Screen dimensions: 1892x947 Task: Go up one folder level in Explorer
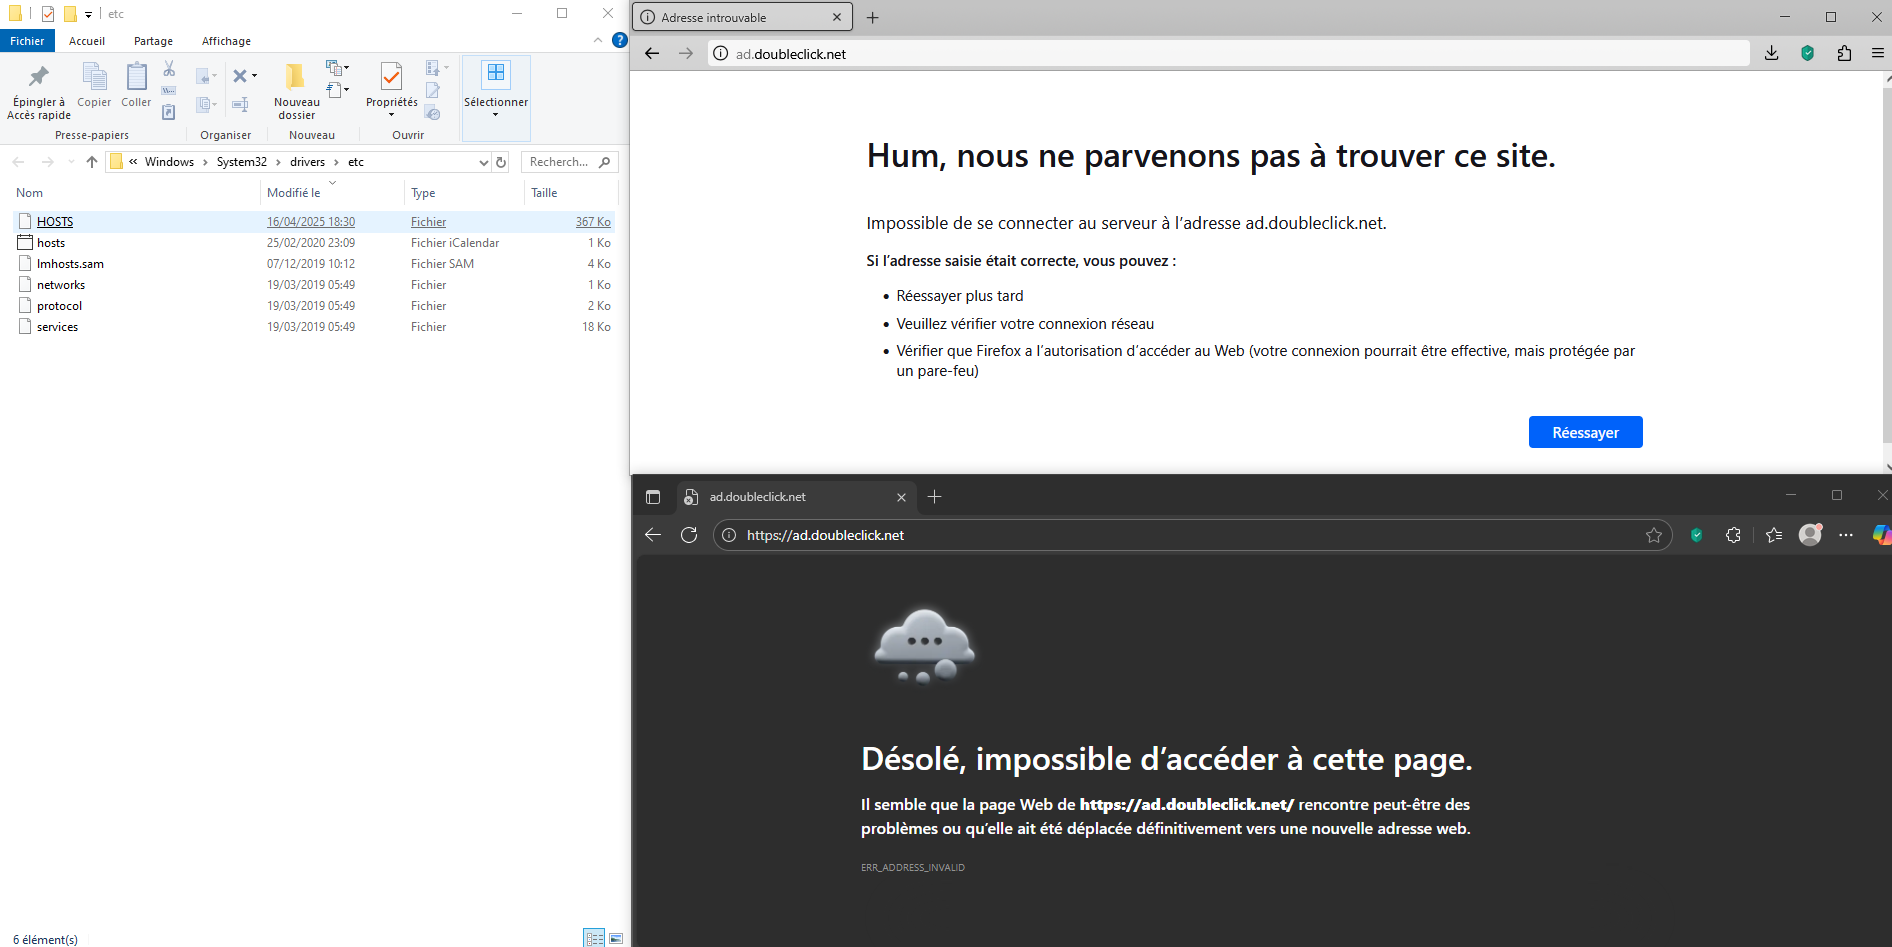(92, 162)
